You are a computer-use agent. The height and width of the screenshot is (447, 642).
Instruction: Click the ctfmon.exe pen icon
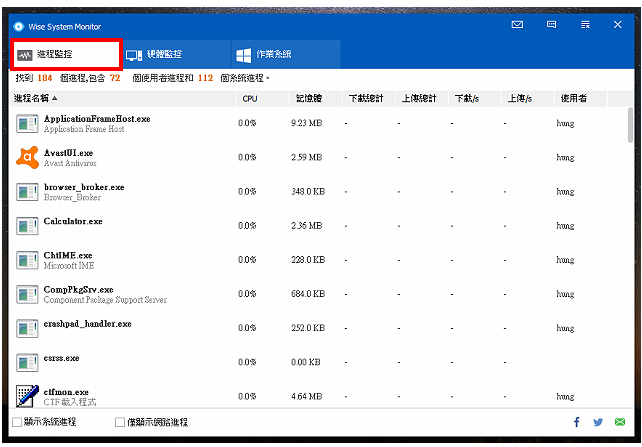pos(27,396)
